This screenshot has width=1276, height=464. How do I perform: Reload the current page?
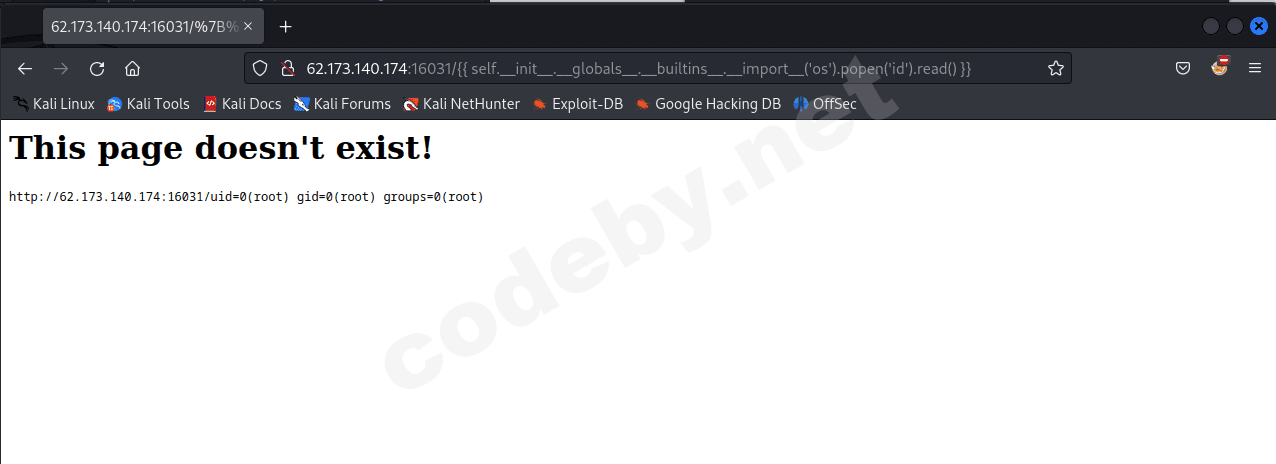97,69
